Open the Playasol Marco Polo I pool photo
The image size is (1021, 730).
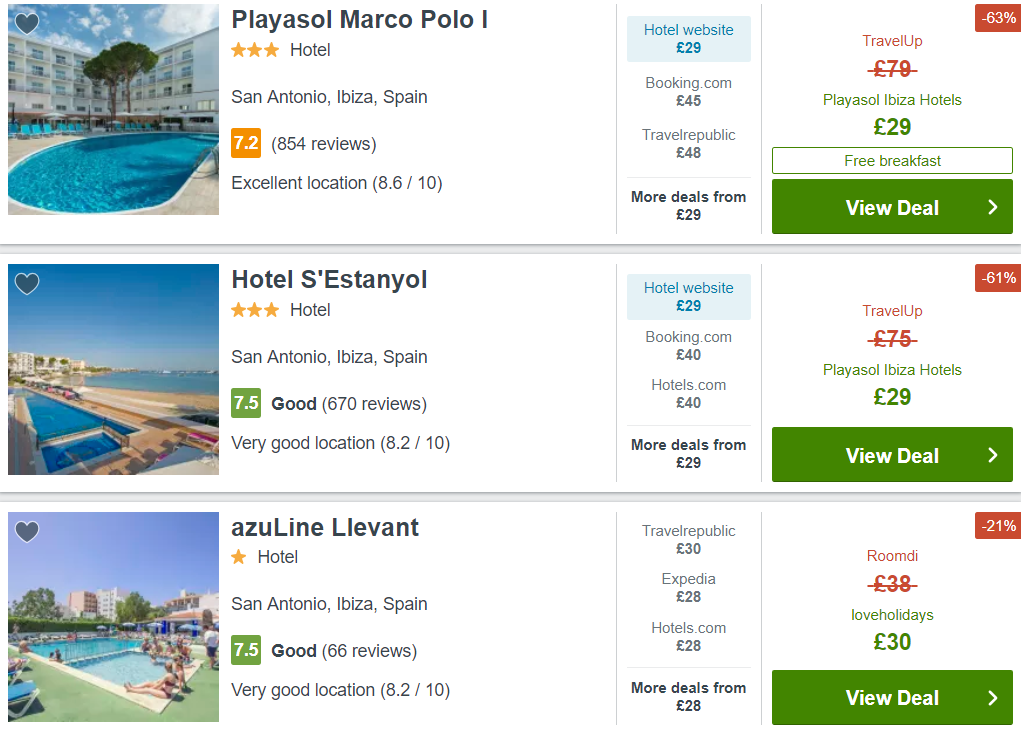113,109
